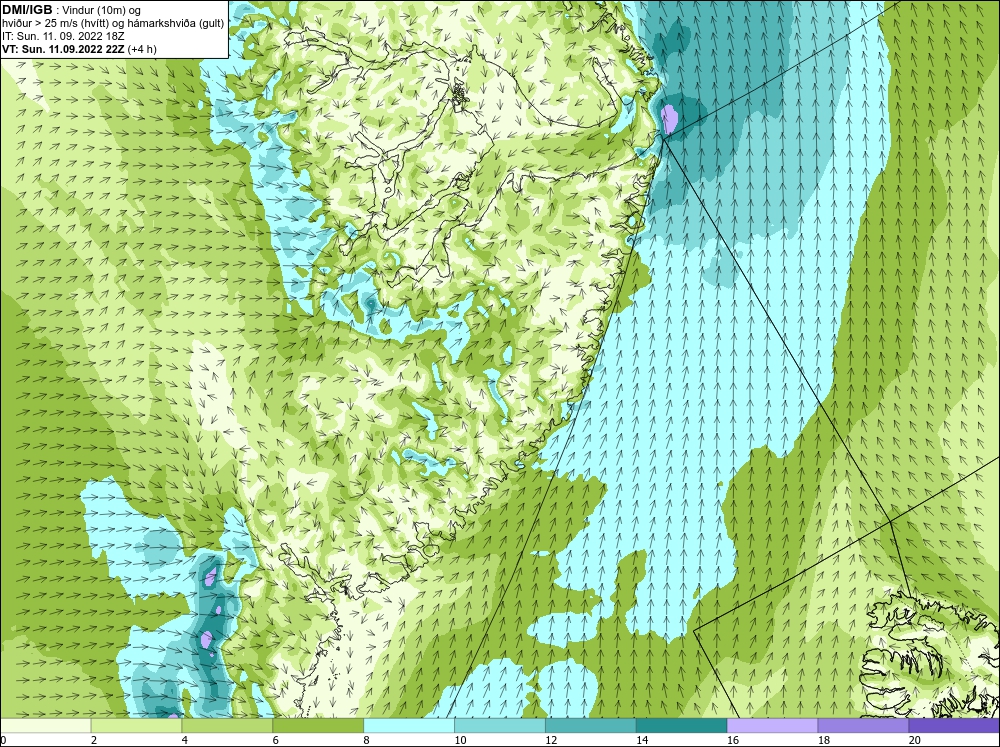
Task: Click the '(+4 h)' forecast offset text
Action: (142, 48)
